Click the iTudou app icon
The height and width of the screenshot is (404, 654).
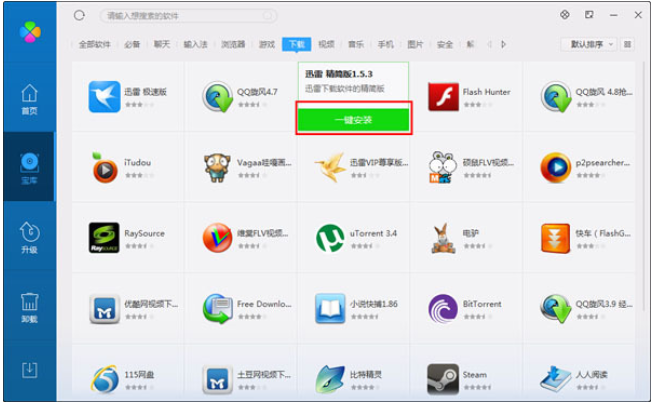pos(104,167)
